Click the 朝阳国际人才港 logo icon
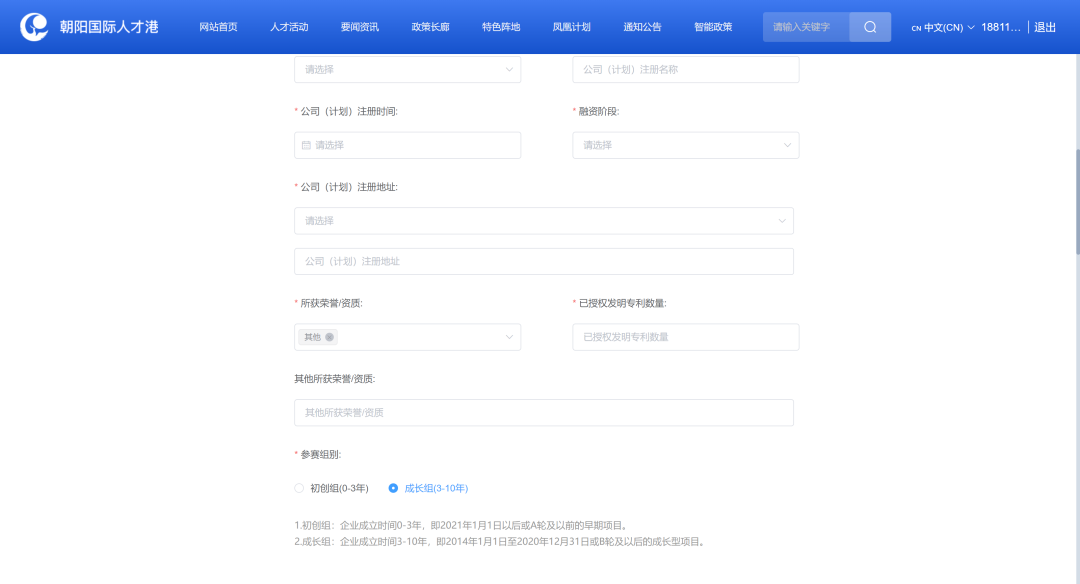 coord(35,27)
